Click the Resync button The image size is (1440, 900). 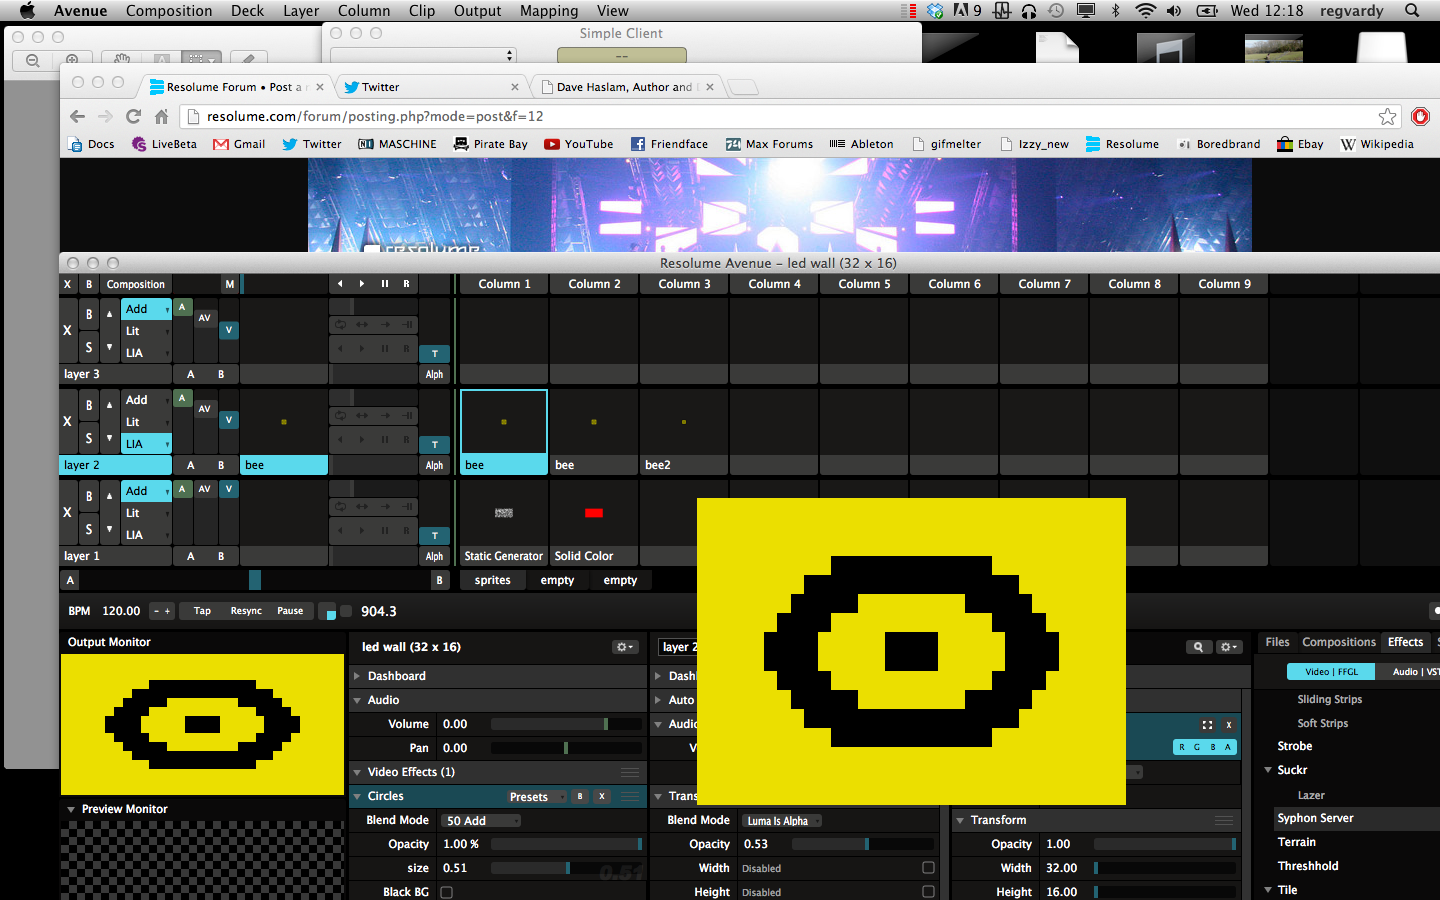(x=246, y=611)
